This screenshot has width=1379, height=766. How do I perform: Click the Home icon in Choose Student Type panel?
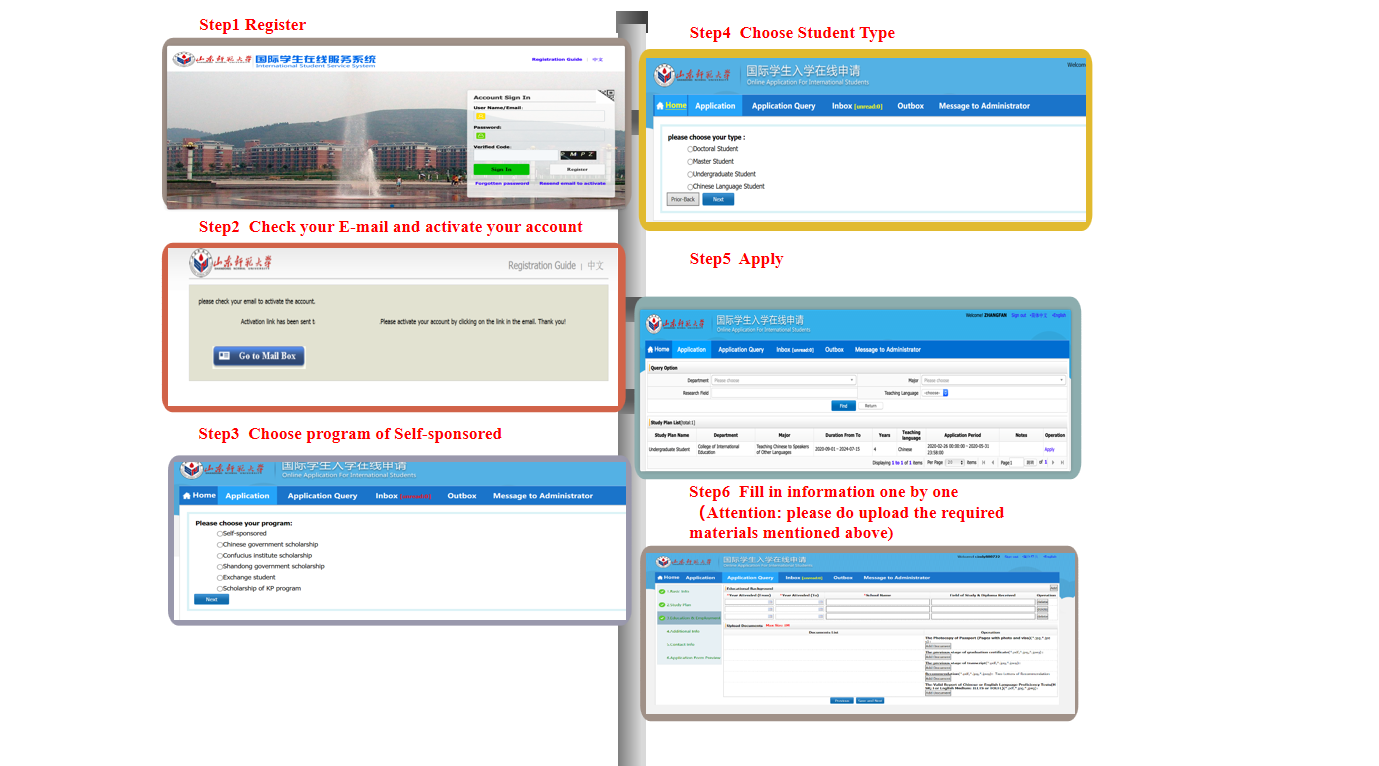coord(660,105)
